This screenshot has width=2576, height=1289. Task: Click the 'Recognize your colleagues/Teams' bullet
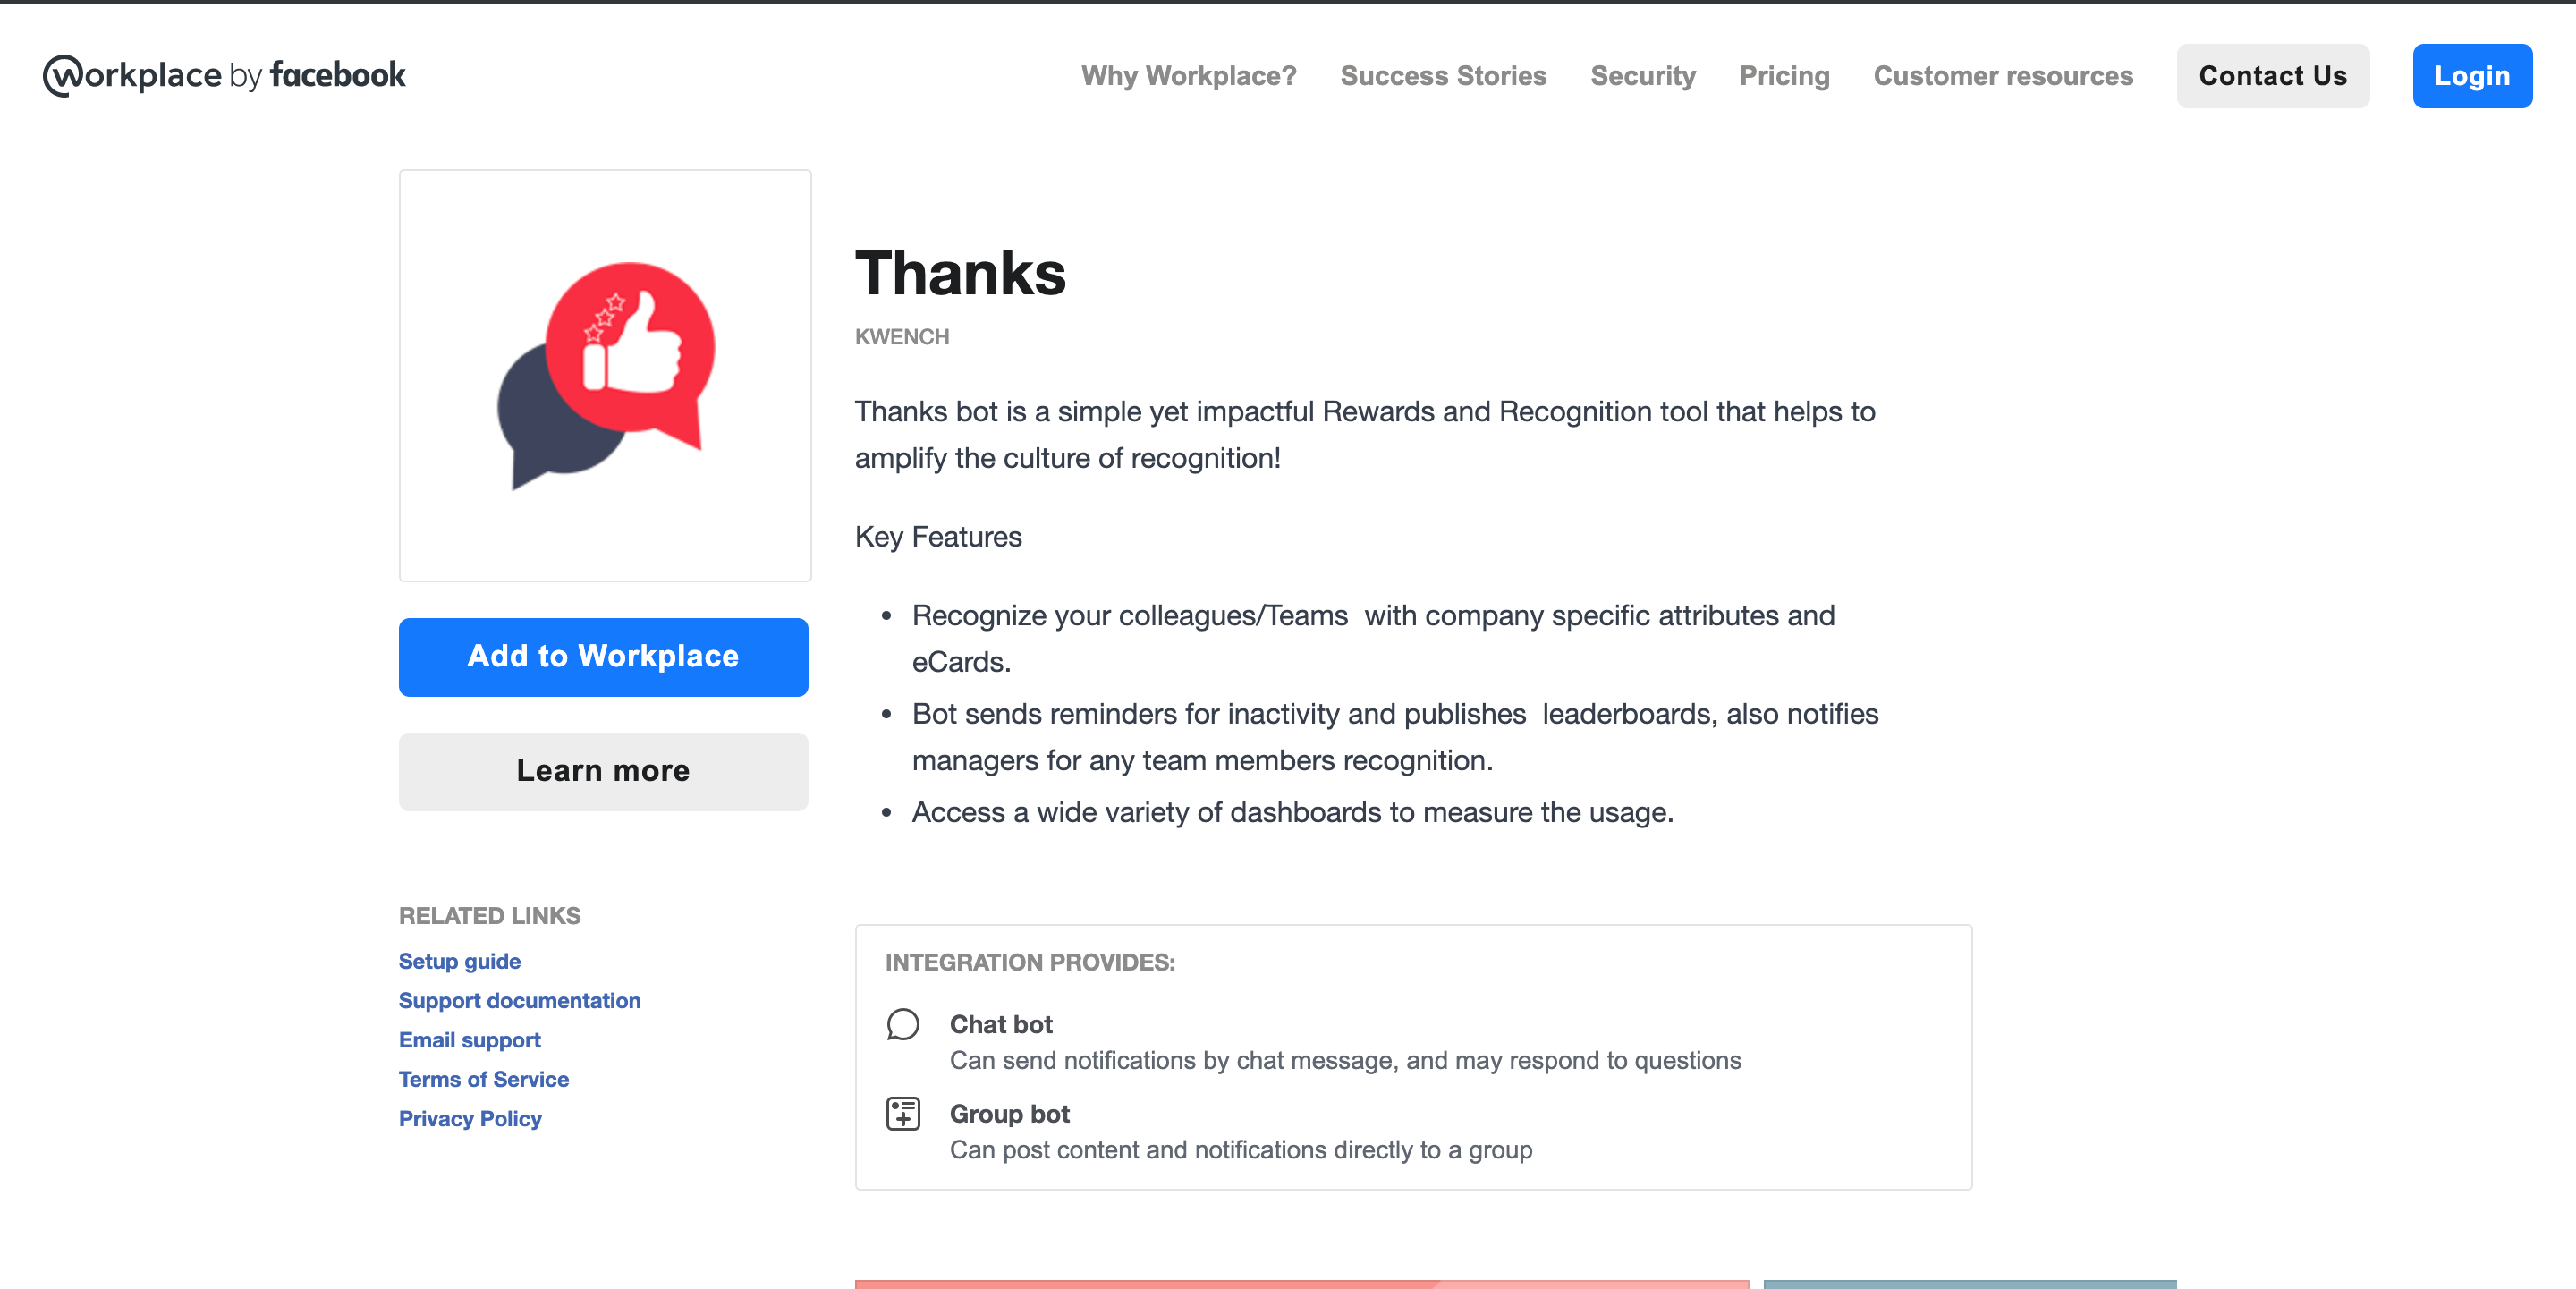click(x=1373, y=638)
